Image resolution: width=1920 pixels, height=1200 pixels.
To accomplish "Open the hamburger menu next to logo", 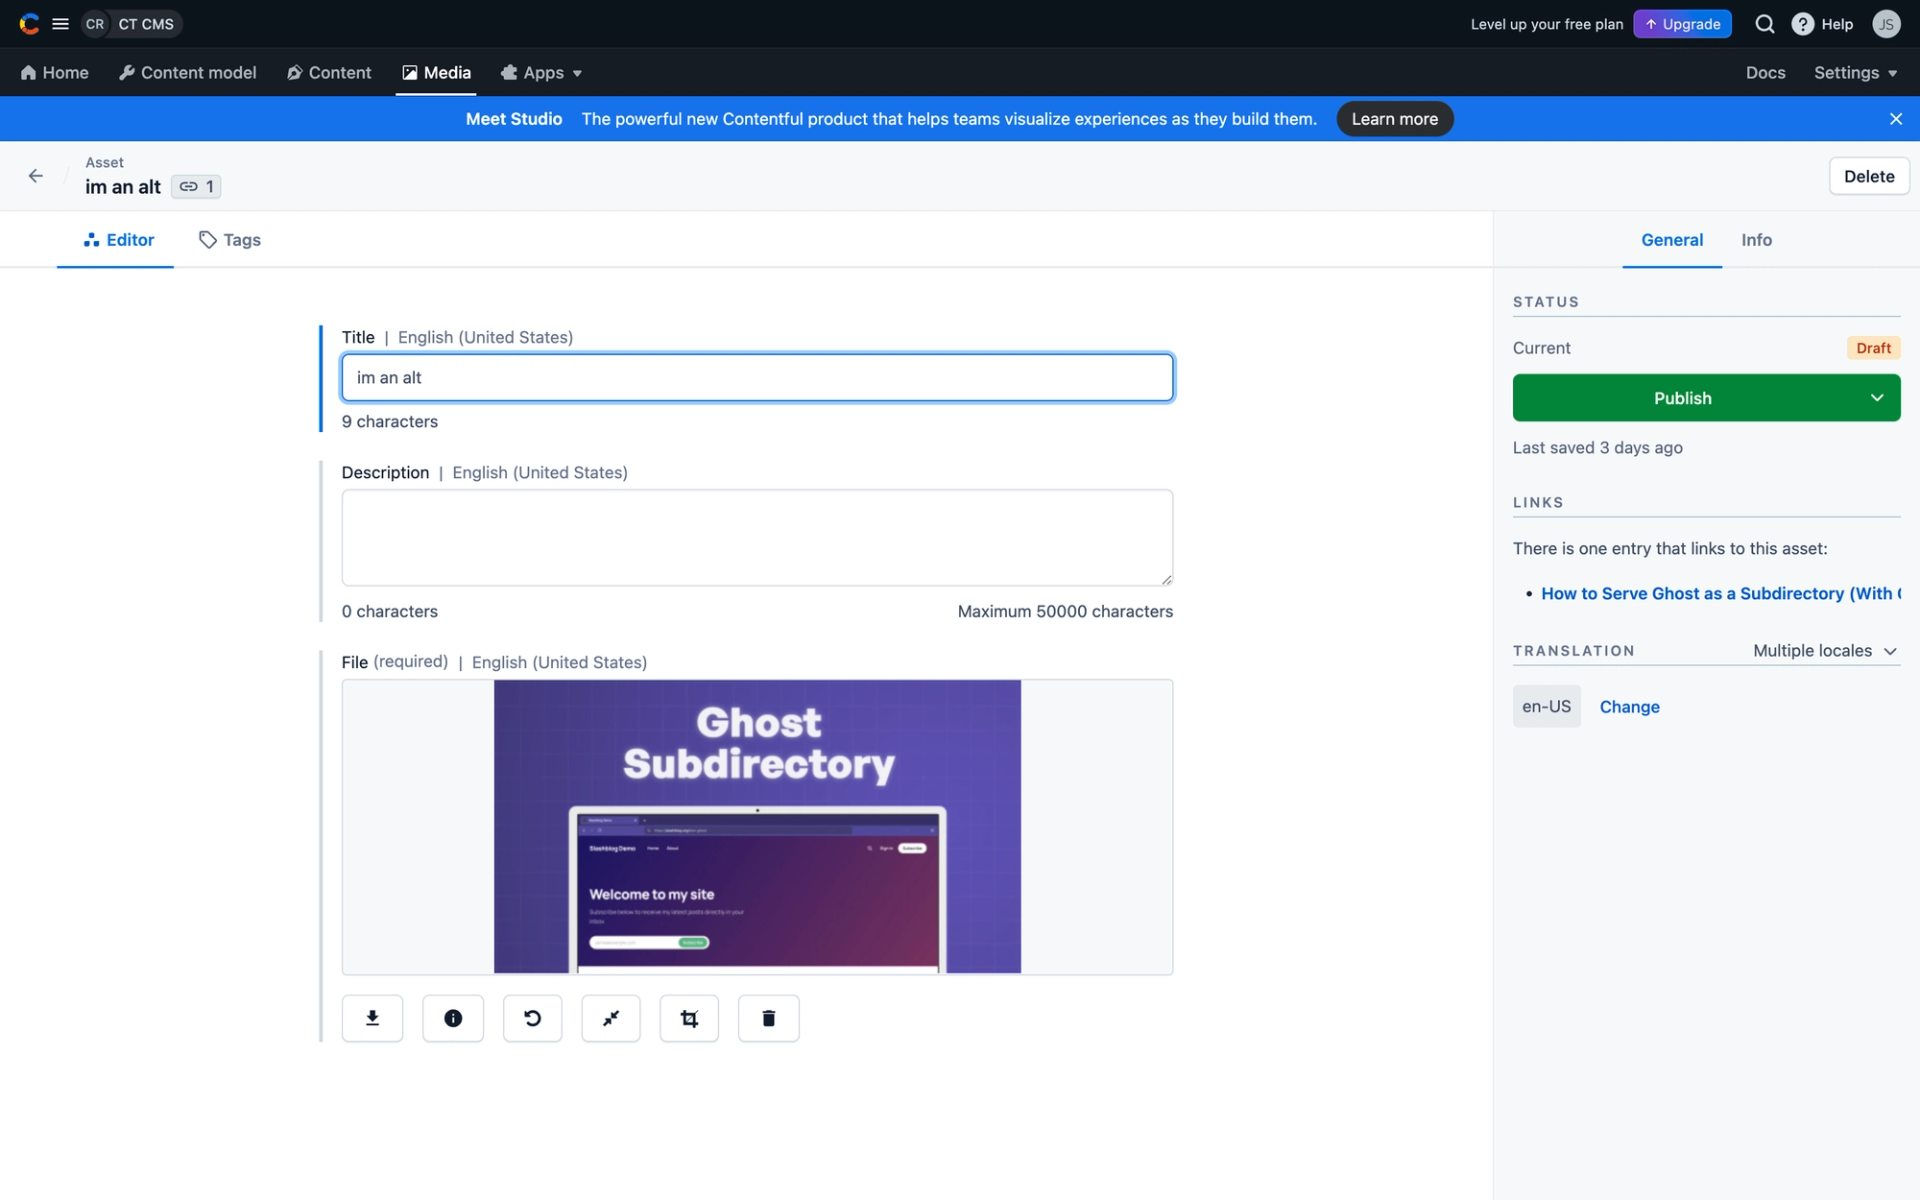I will (60, 24).
